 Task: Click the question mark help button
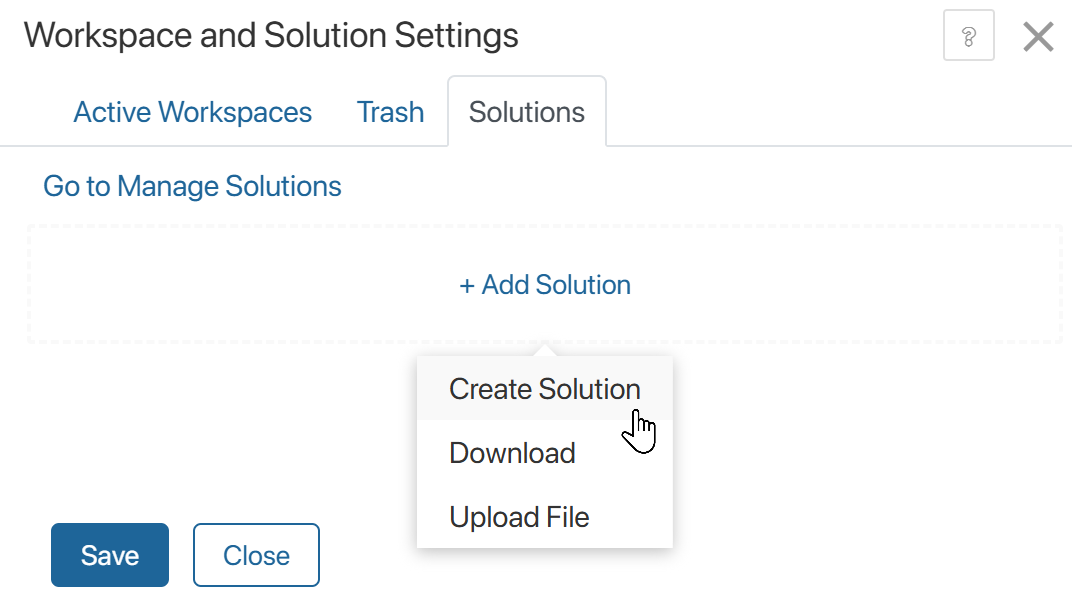point(968,35)
